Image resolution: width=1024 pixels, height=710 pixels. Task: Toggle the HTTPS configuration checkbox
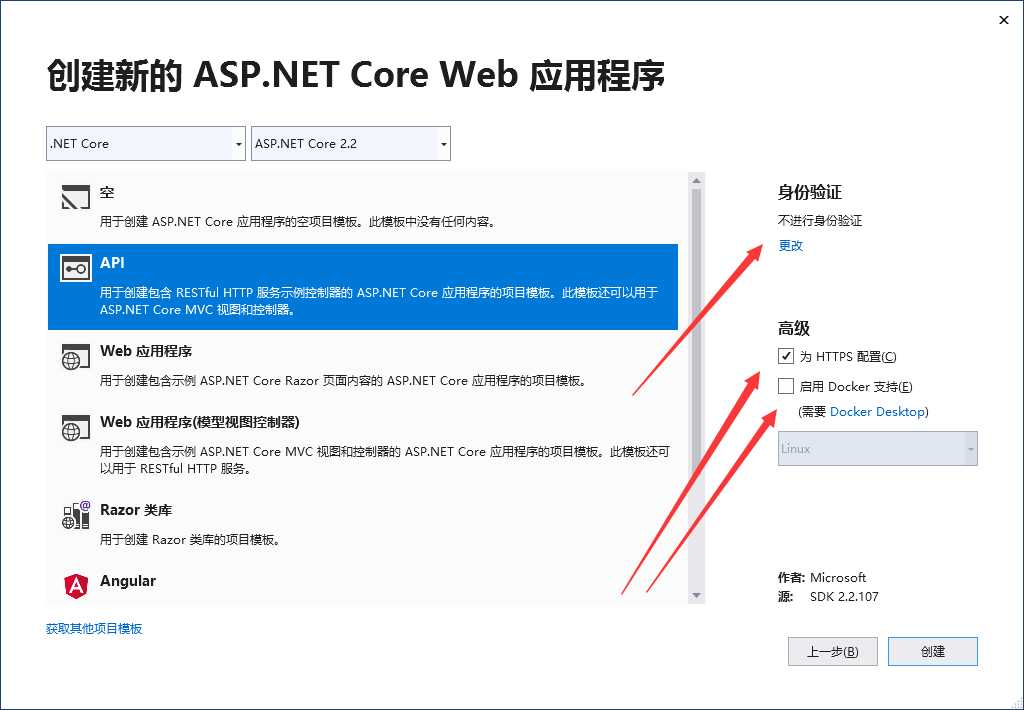(x=786, y=356)
